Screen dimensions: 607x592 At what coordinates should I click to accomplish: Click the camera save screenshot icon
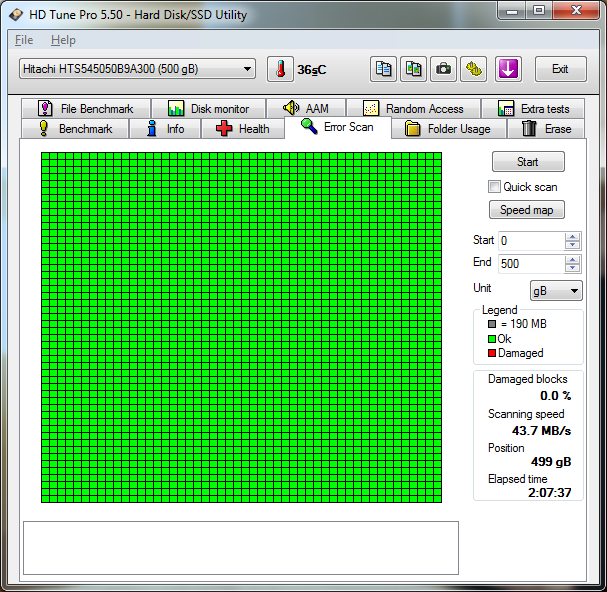pyautogui.click(x=443, y=69)
